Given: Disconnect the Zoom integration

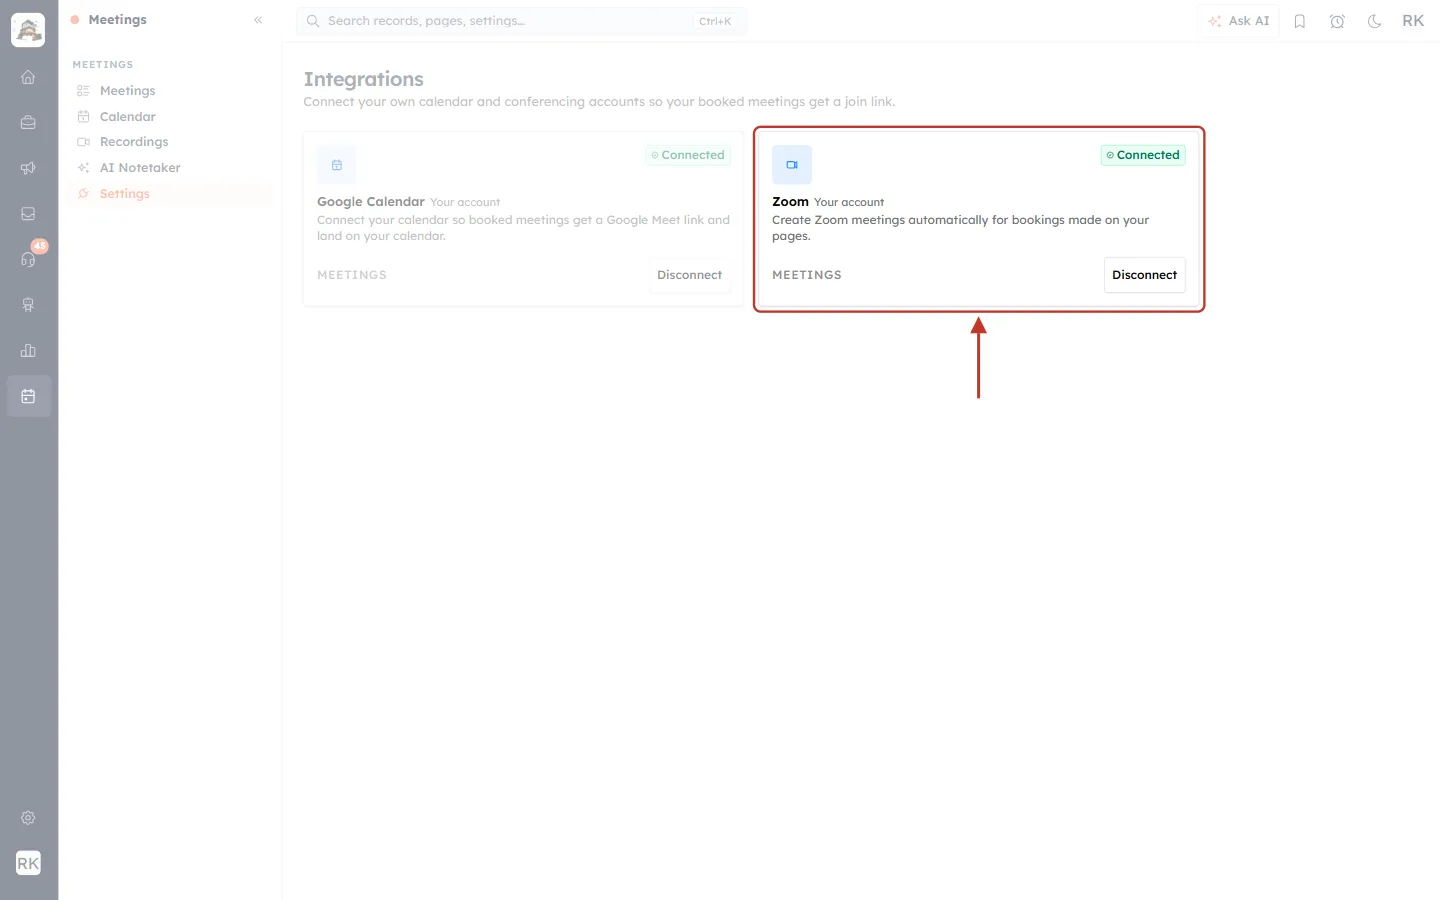Looking at the screenshot, I should (x=1144, y=275).
